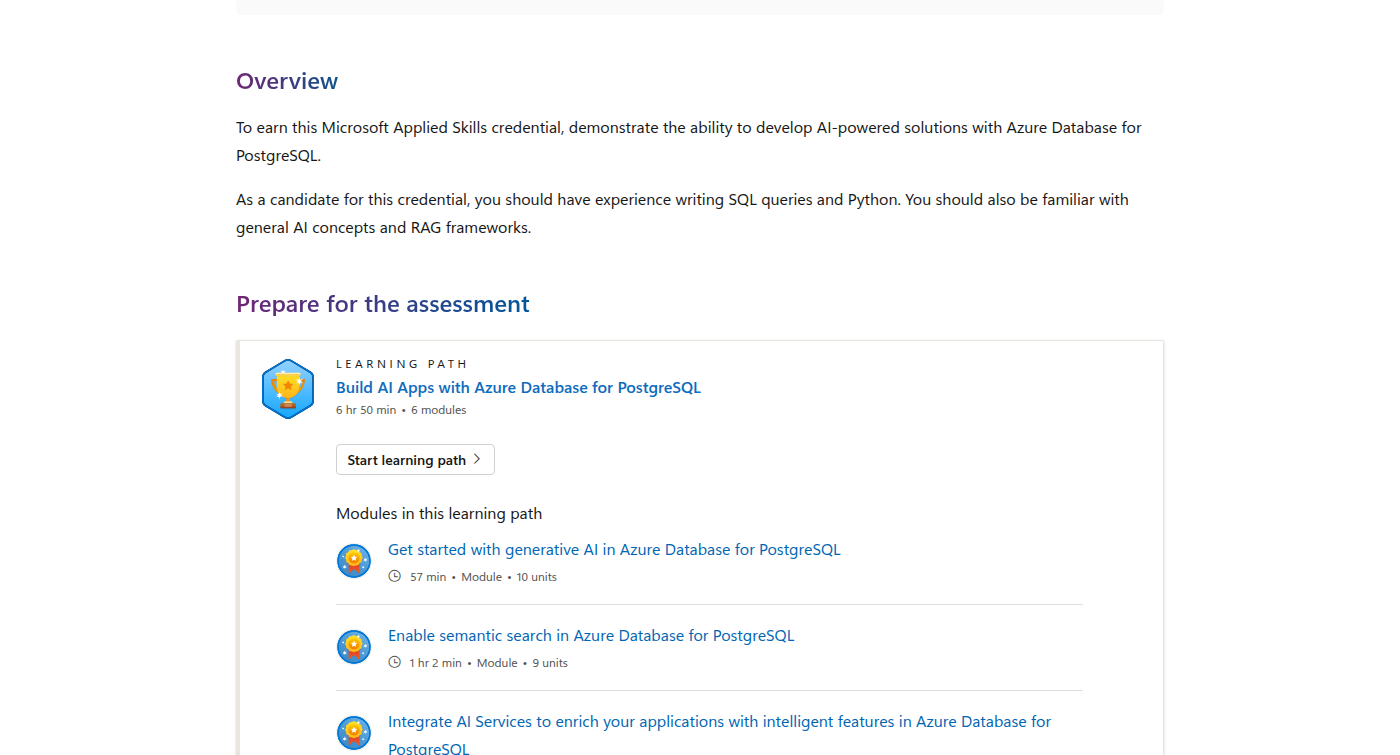Click the paragraph starting To earn this Microsoft

[689, 142]
